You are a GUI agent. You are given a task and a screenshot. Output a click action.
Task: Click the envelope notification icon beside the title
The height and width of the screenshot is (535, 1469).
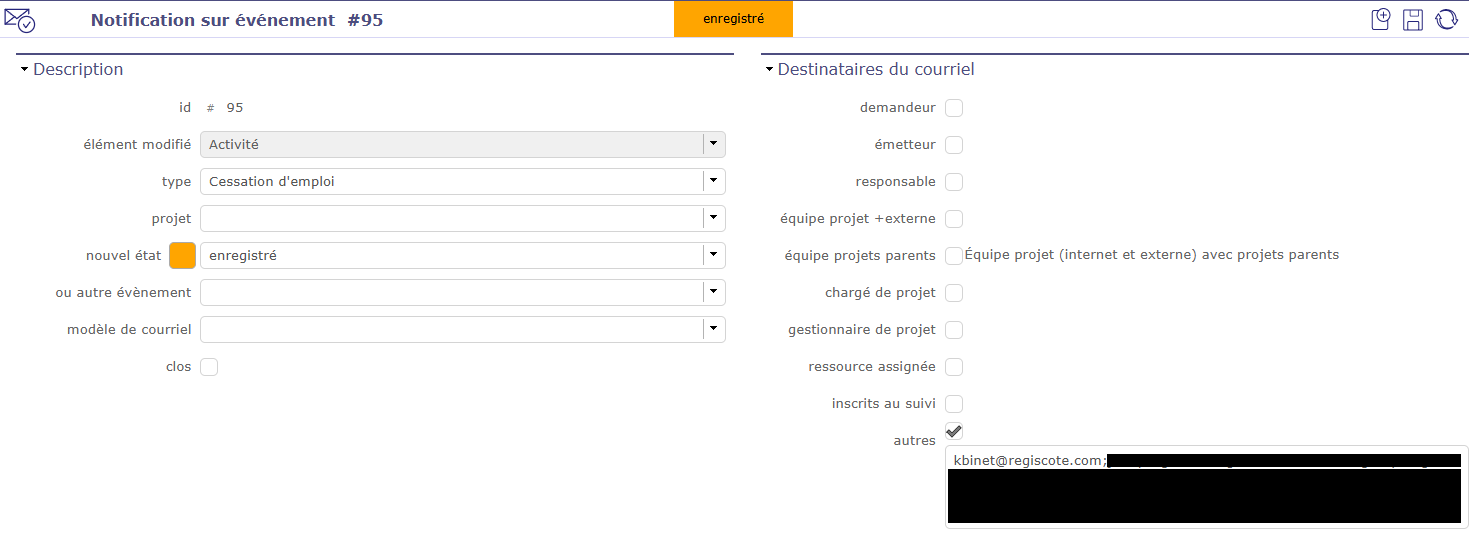coord(20,19)
